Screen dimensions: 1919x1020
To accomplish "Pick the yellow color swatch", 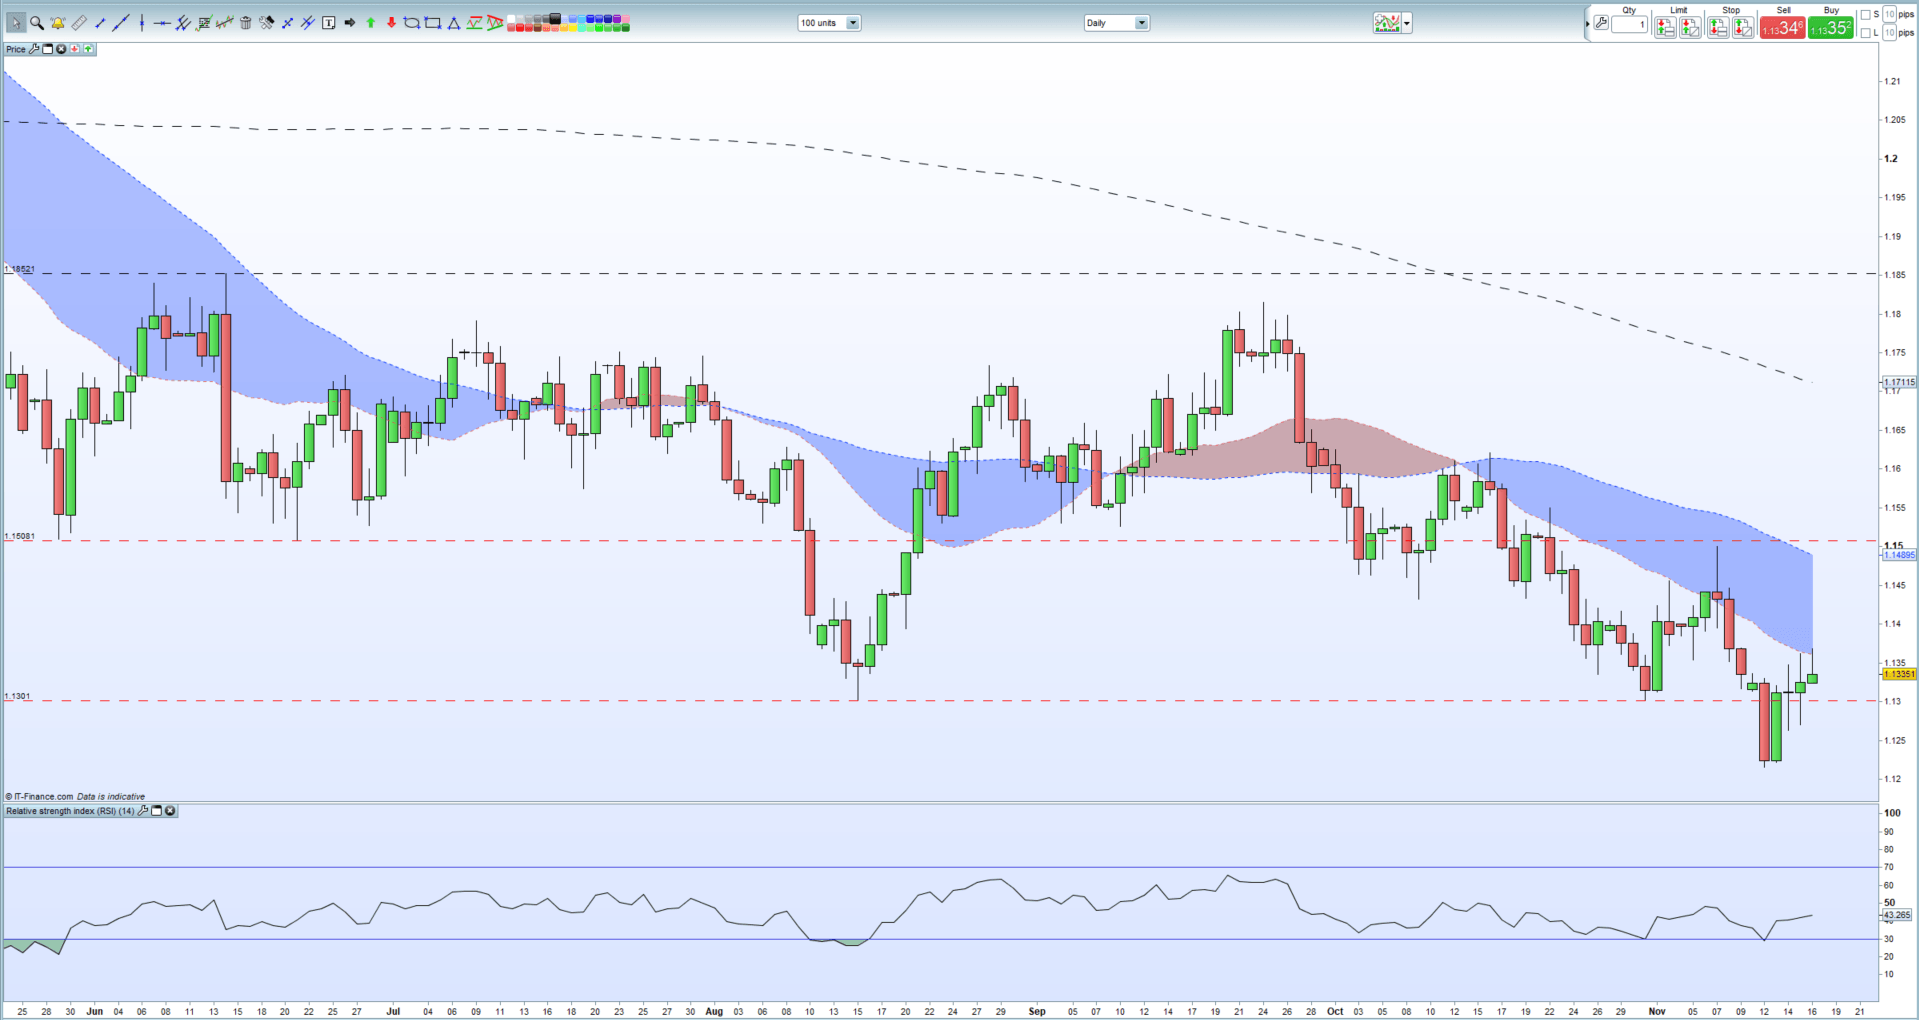I will point(572,27).
